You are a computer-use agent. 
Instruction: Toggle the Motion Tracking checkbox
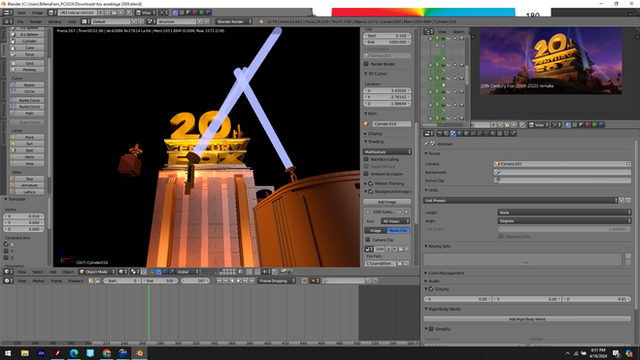[371, 184]
